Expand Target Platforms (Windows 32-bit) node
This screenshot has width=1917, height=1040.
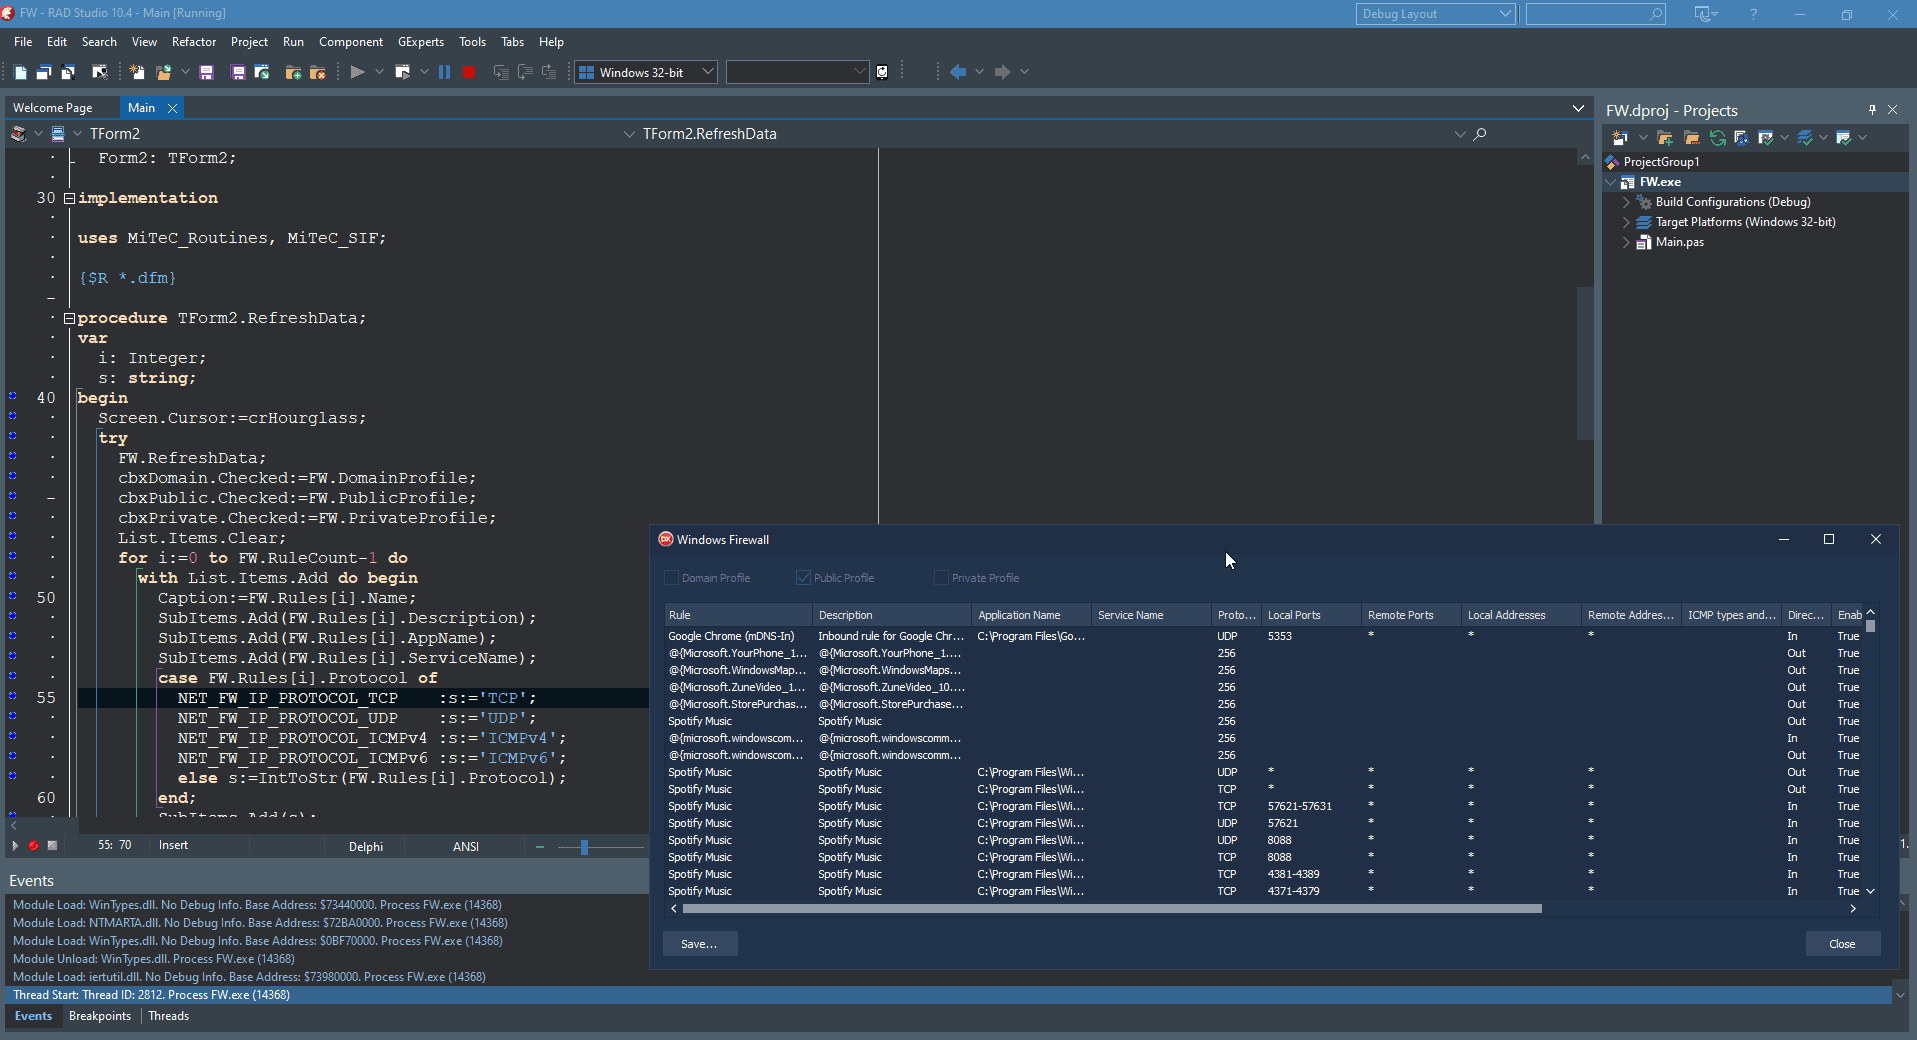[x=1626, y=222]
